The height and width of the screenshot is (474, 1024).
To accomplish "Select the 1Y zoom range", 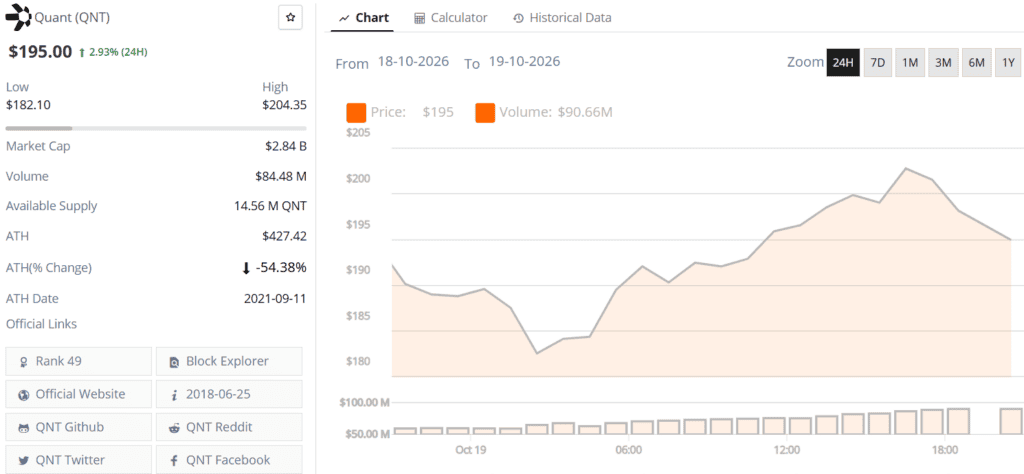I will [1008, 63].
